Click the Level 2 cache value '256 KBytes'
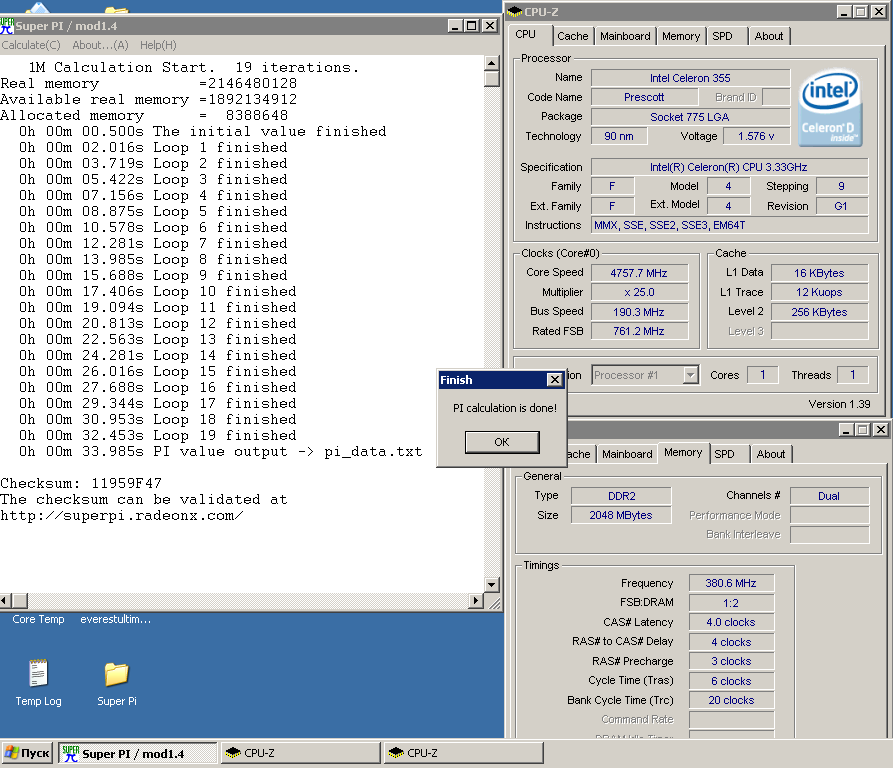The width and height of the screenshot is (893, 768). [819, 312]
